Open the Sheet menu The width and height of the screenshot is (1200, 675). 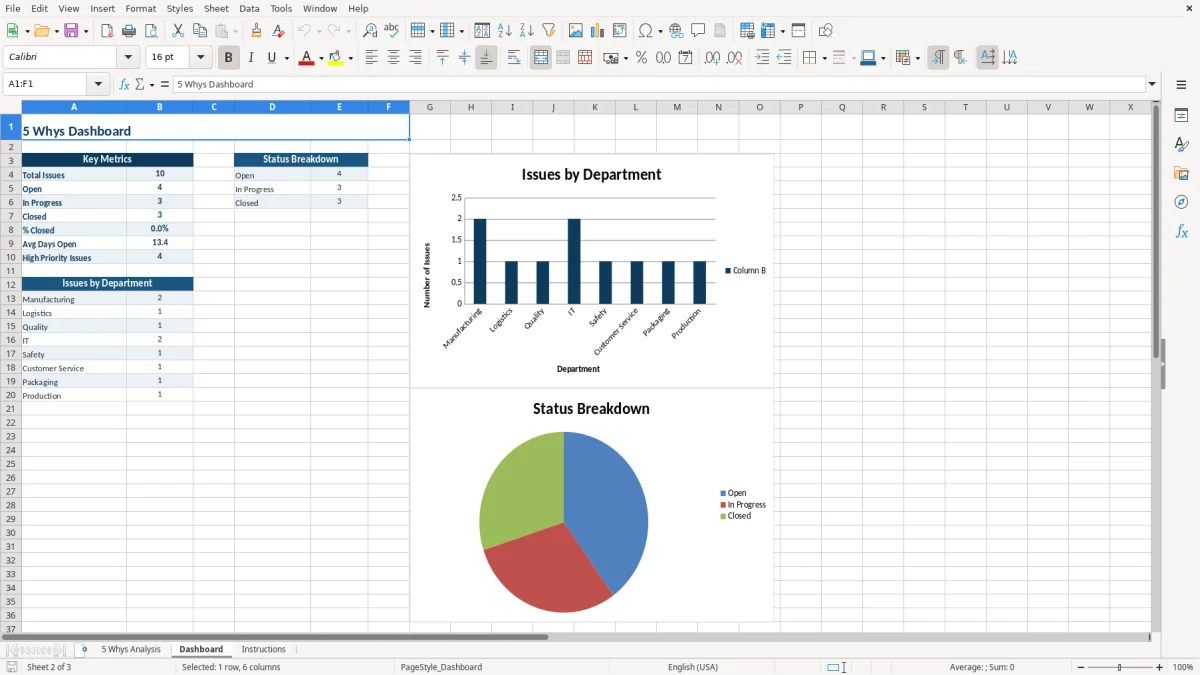click(x=216, y=8)
